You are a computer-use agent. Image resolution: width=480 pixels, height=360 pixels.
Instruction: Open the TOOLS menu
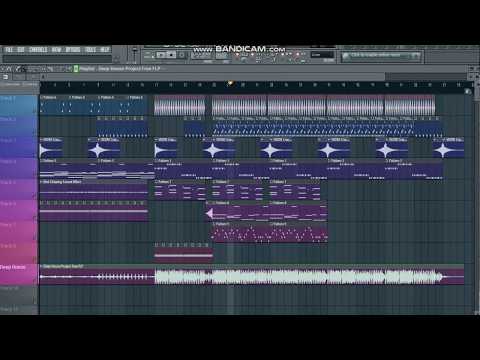coord(90,50)
